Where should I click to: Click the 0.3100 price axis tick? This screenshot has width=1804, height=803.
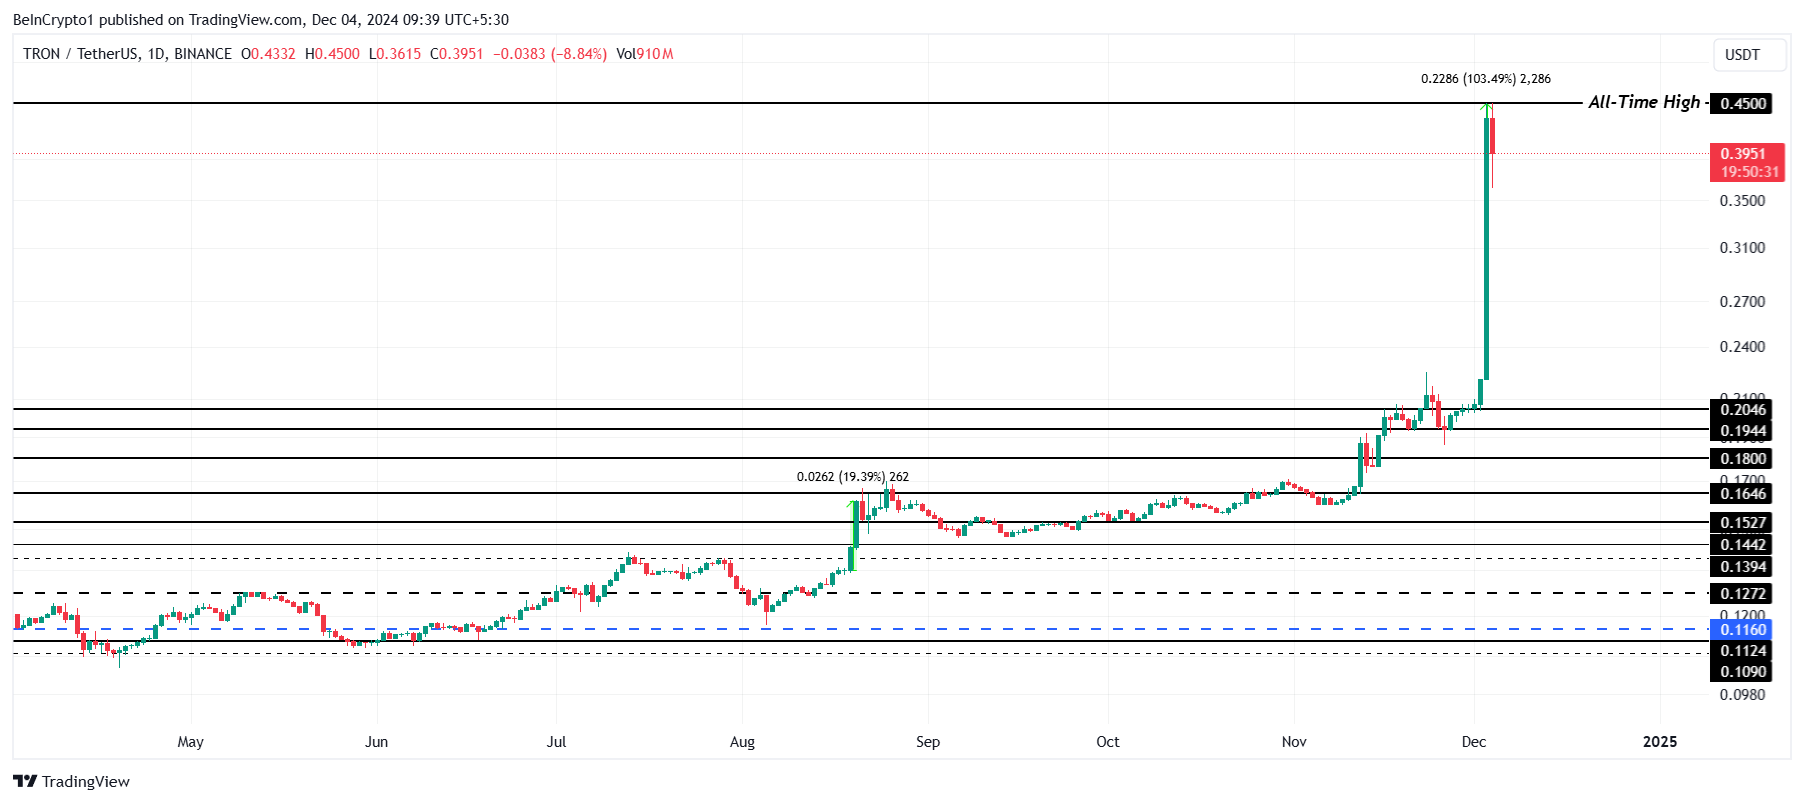click(x=1743, y=248)
